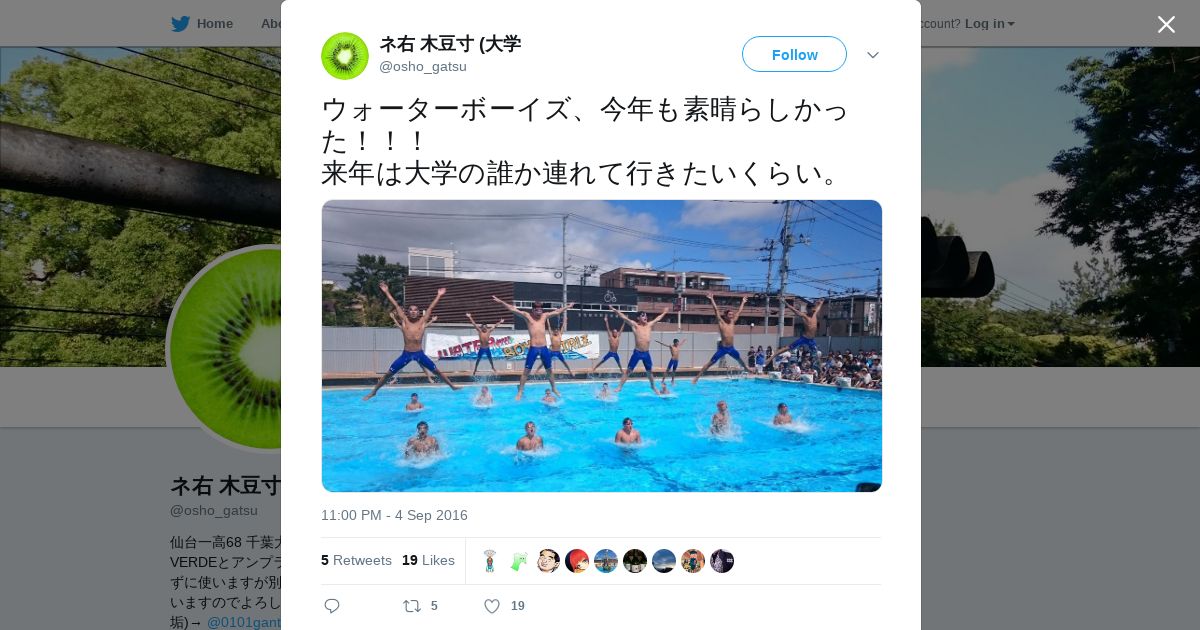This screenshot has height=630, width=1200.
Task: Open the Log in dropdown
Action: (989, 24)
